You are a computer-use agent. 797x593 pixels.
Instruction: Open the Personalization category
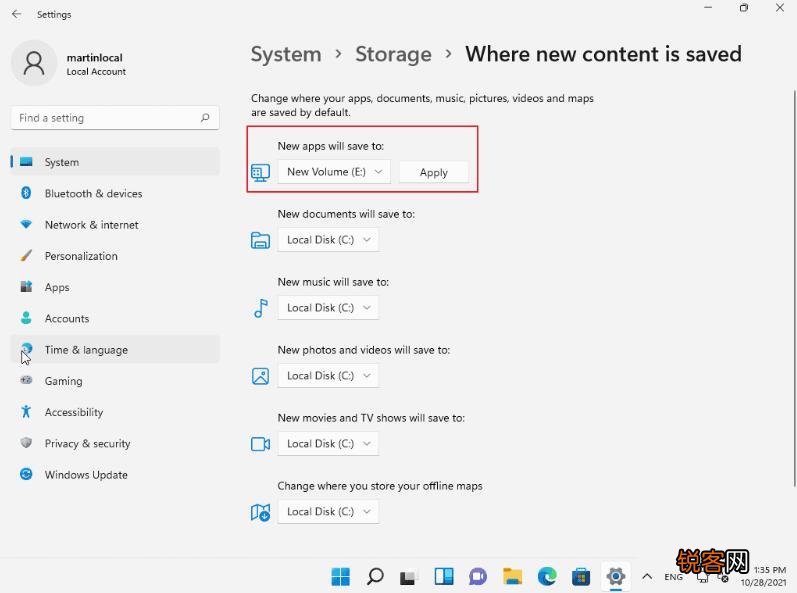115,256
